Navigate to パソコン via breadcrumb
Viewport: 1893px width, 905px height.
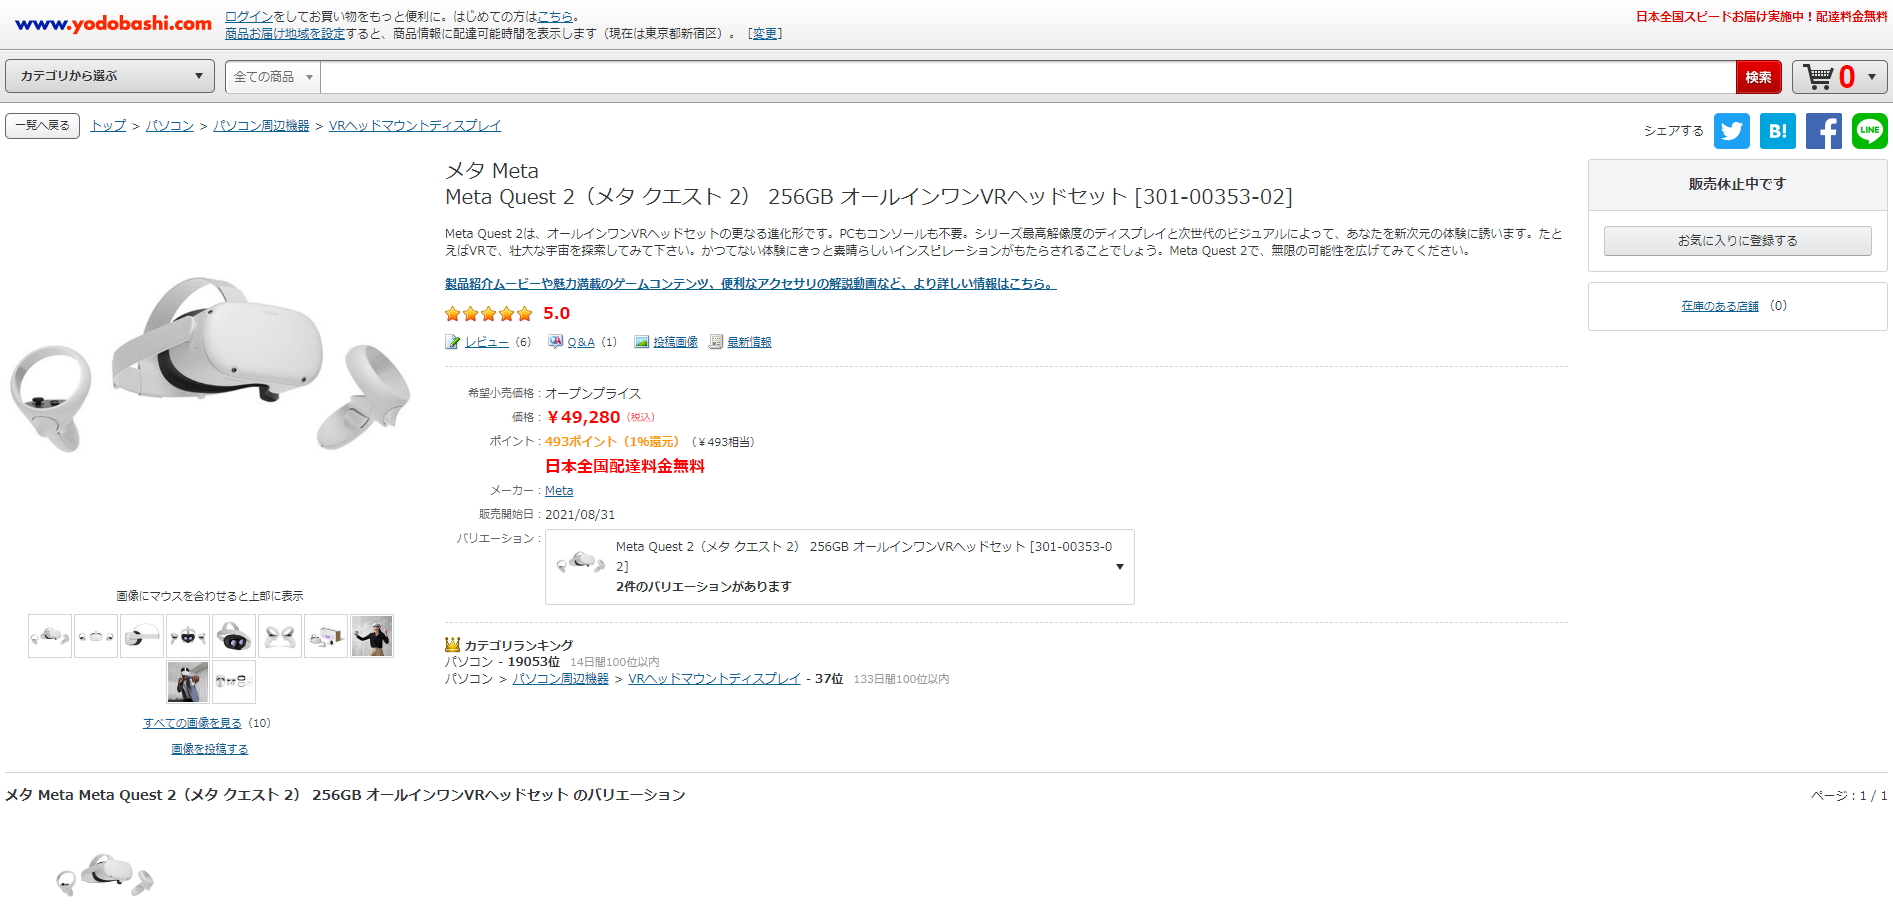pos(170,126)
